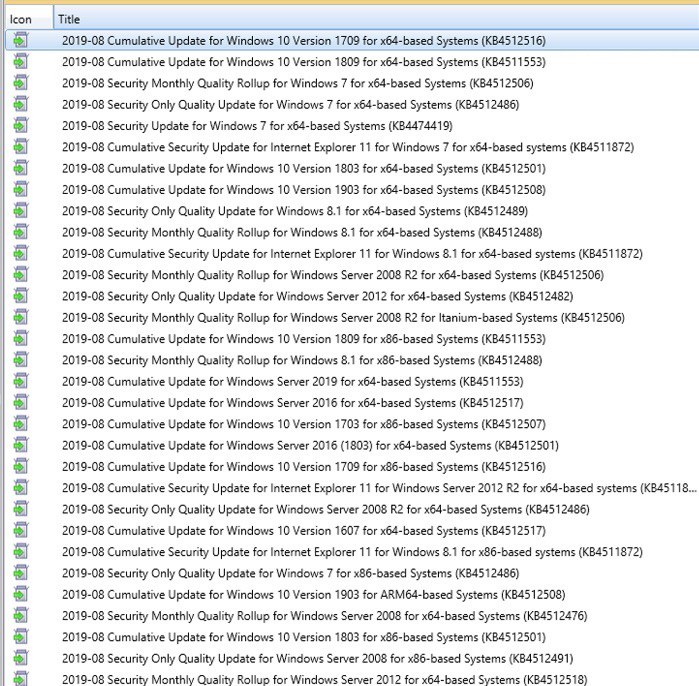Screen dimensions: 699x686
Task: Click icon beside KB4512491 Server 2008 x86 row
Action: 21,658
